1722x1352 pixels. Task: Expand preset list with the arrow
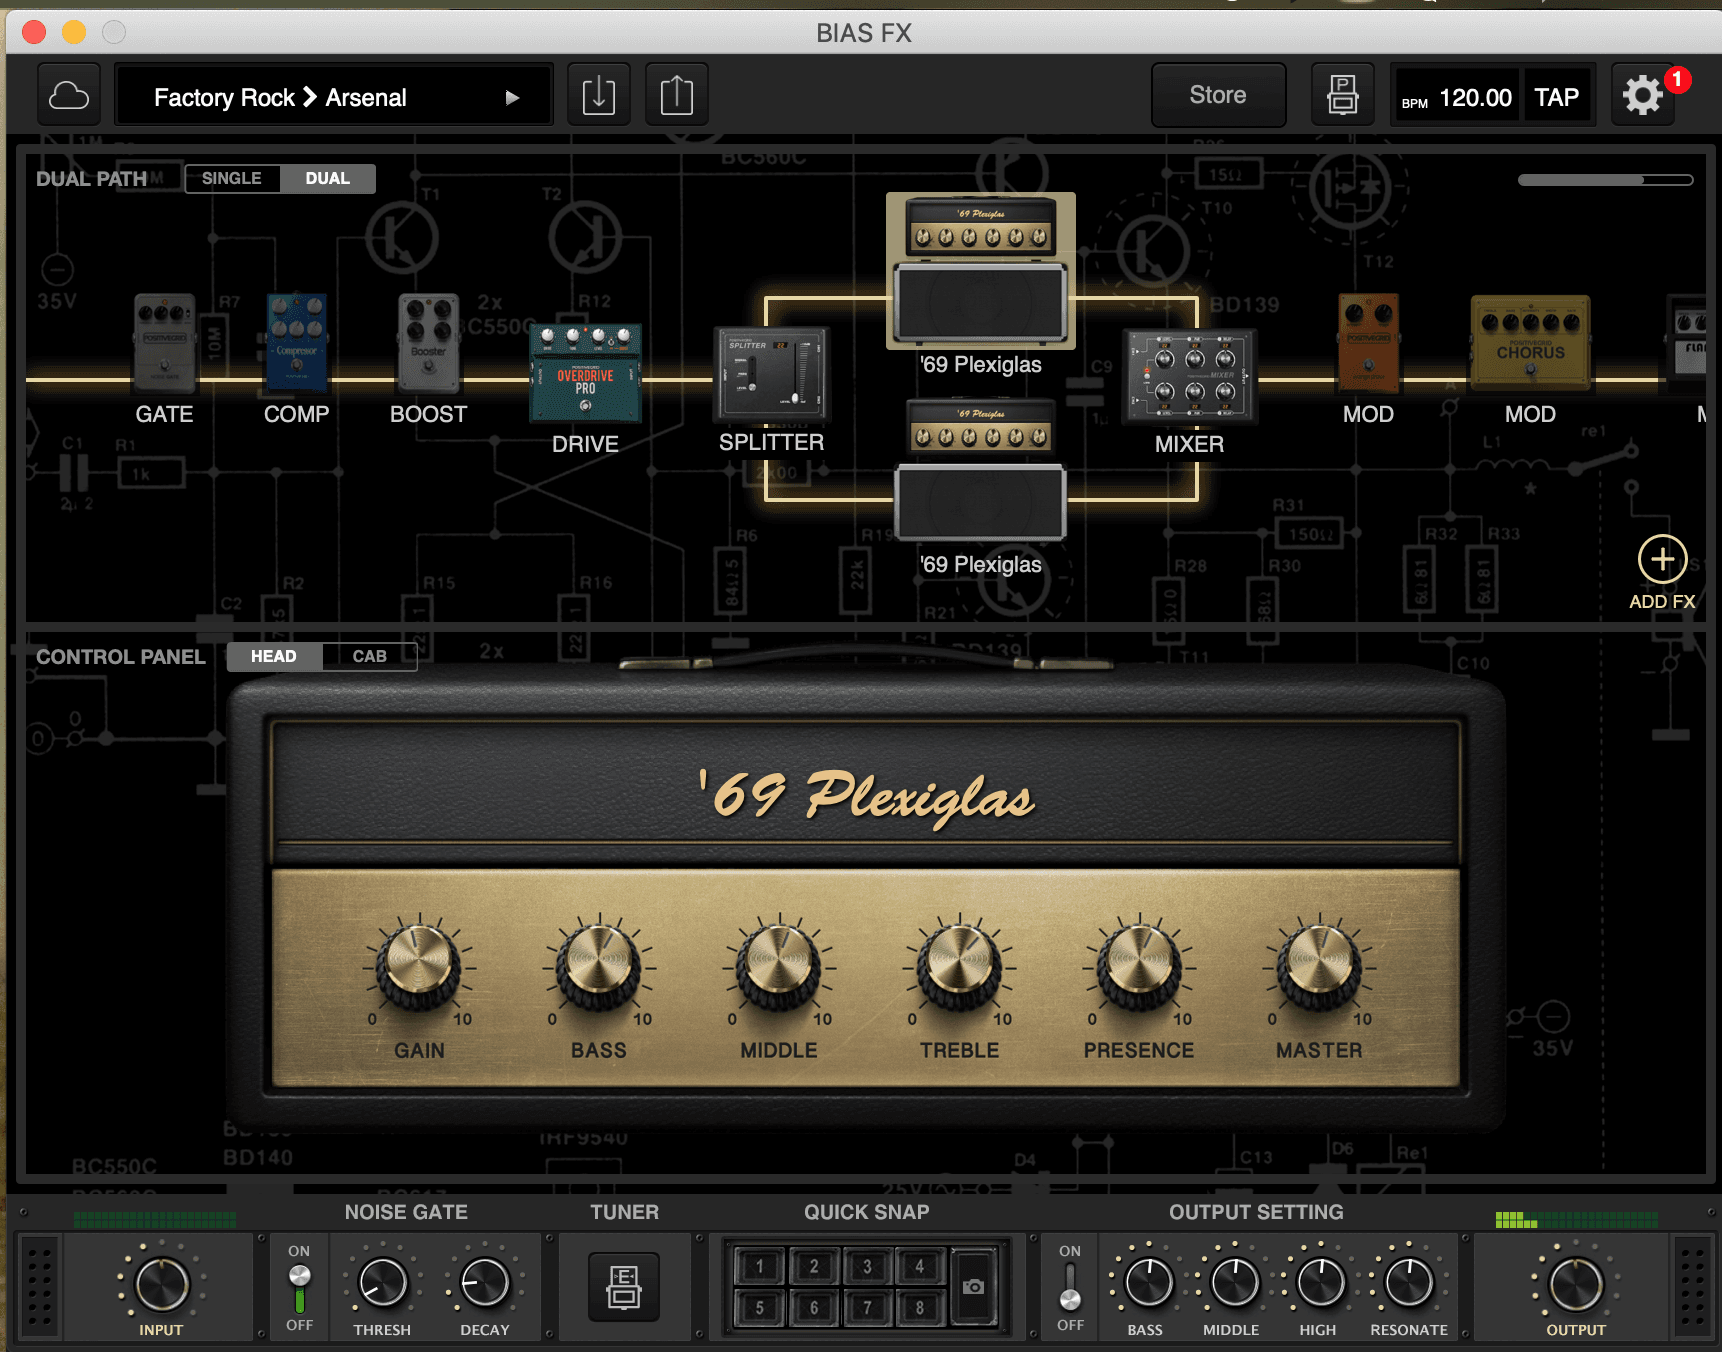click(x=512, y=98)
